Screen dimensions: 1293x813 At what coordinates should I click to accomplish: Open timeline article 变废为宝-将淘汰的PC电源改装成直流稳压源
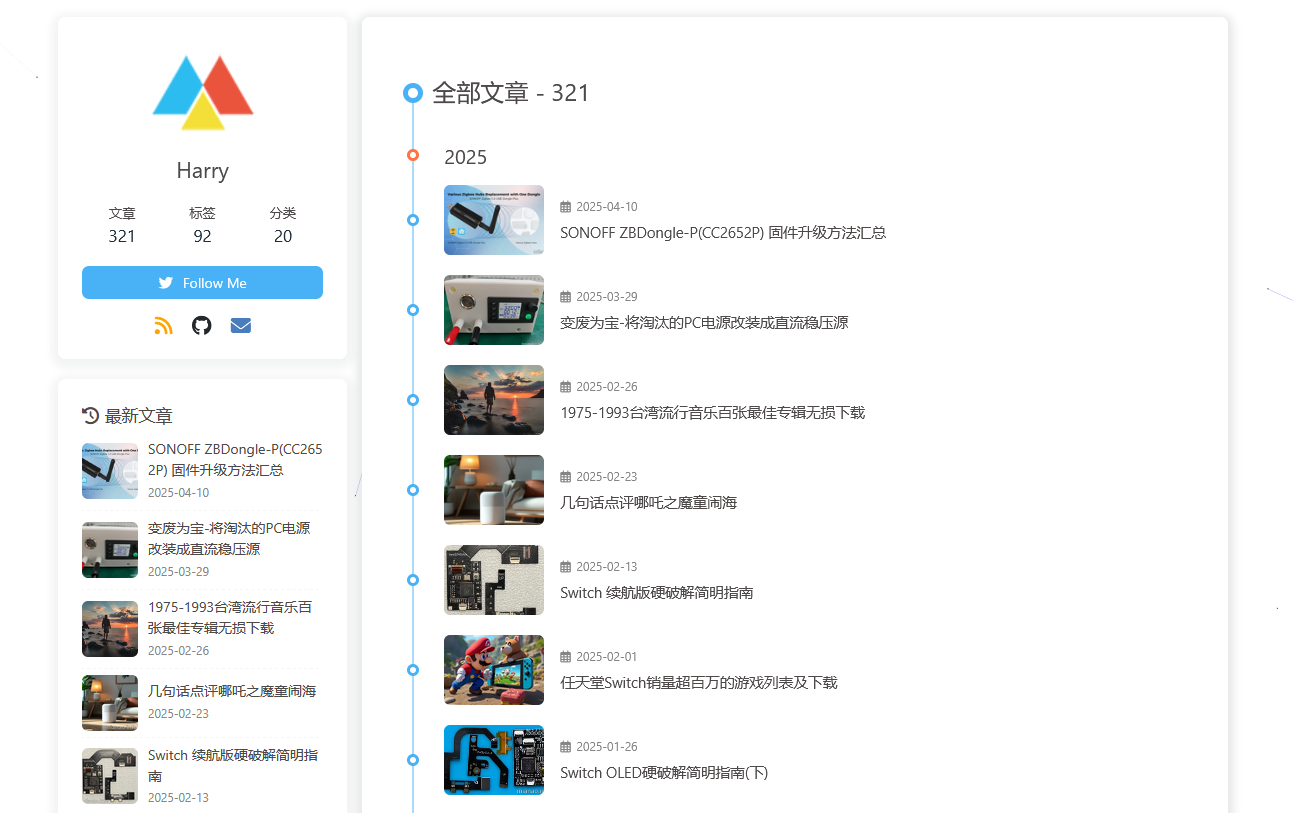point(704,323)
